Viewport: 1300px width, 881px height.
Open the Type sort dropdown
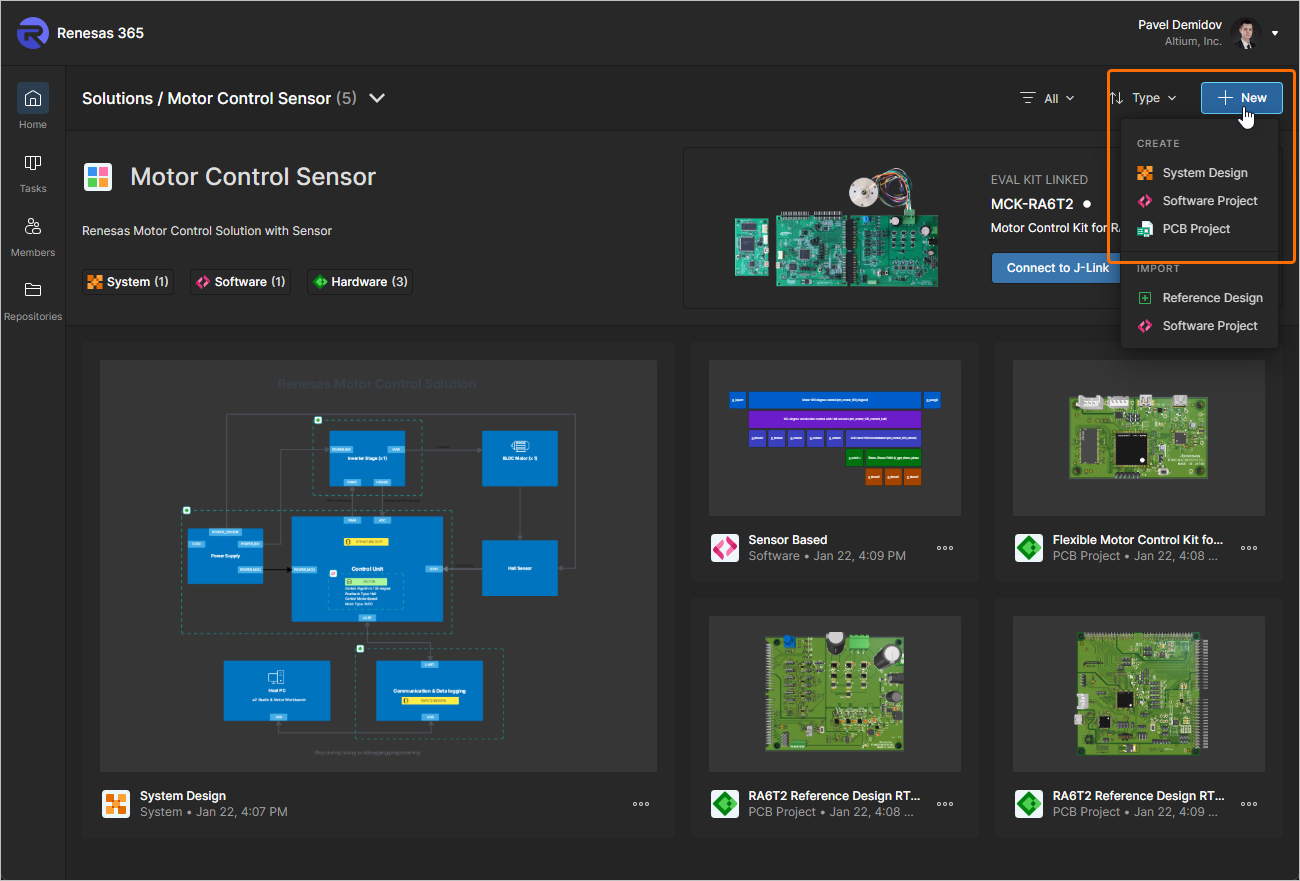(1143, 98)
